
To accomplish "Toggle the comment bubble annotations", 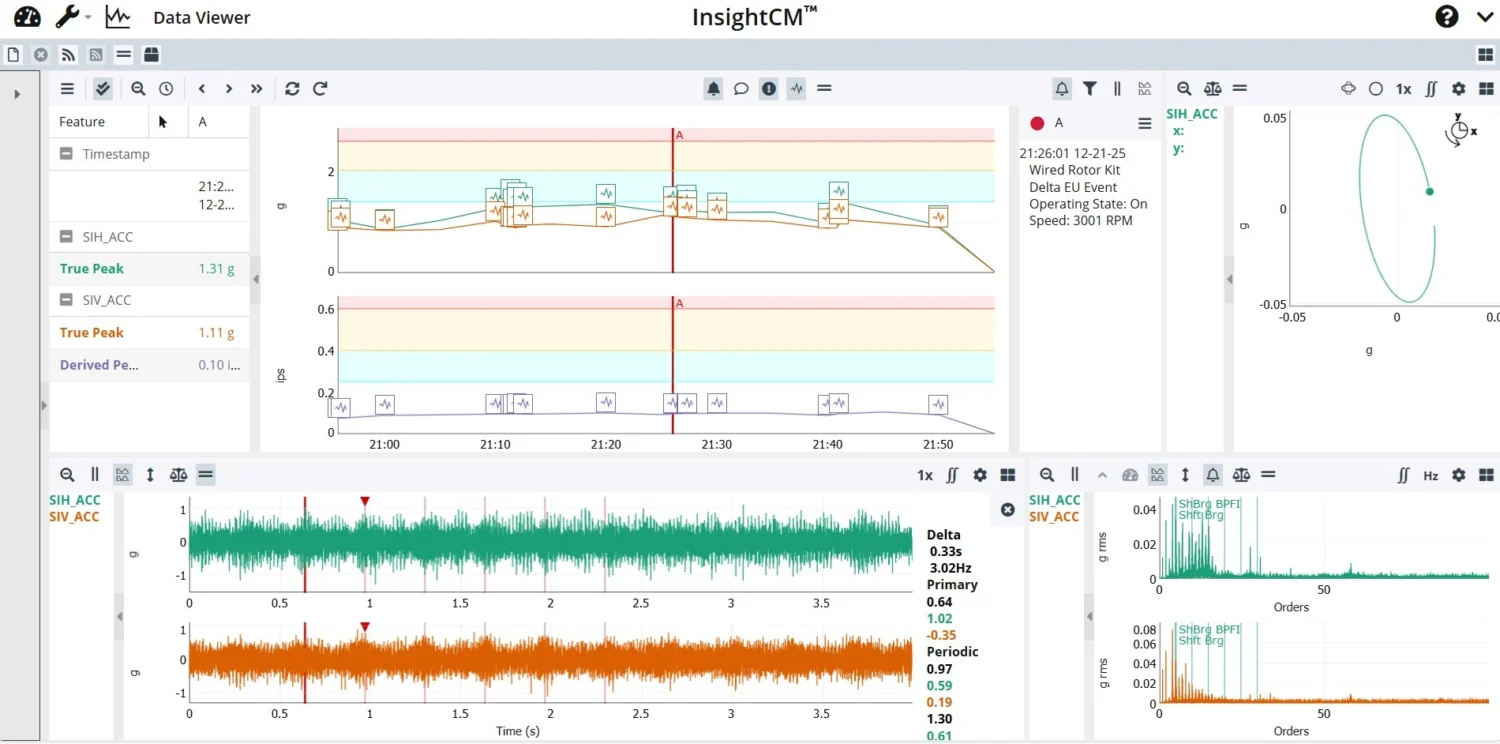I will coord(741,89).
